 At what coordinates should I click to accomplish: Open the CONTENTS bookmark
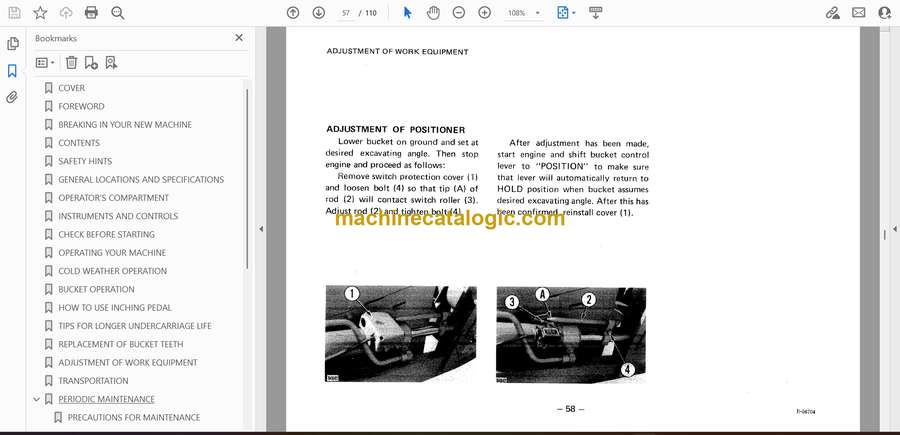pos(79,143)
